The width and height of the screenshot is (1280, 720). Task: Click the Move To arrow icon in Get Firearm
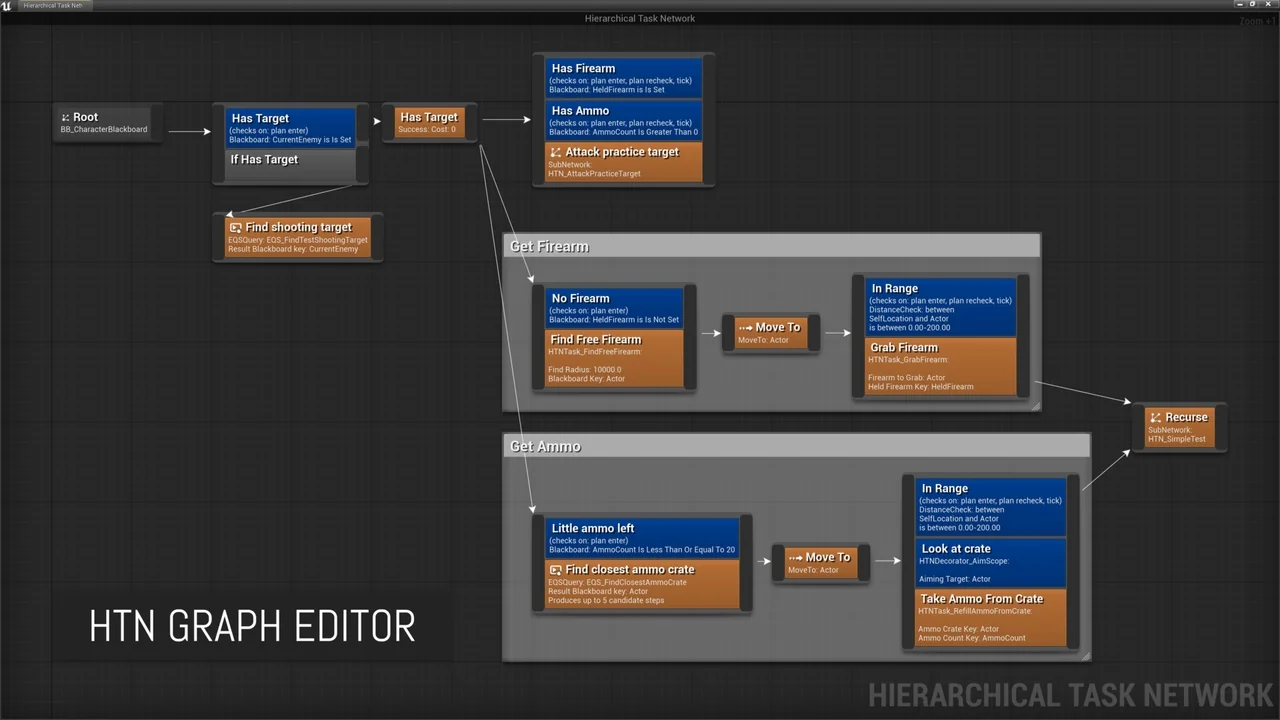tap(745, 328)
